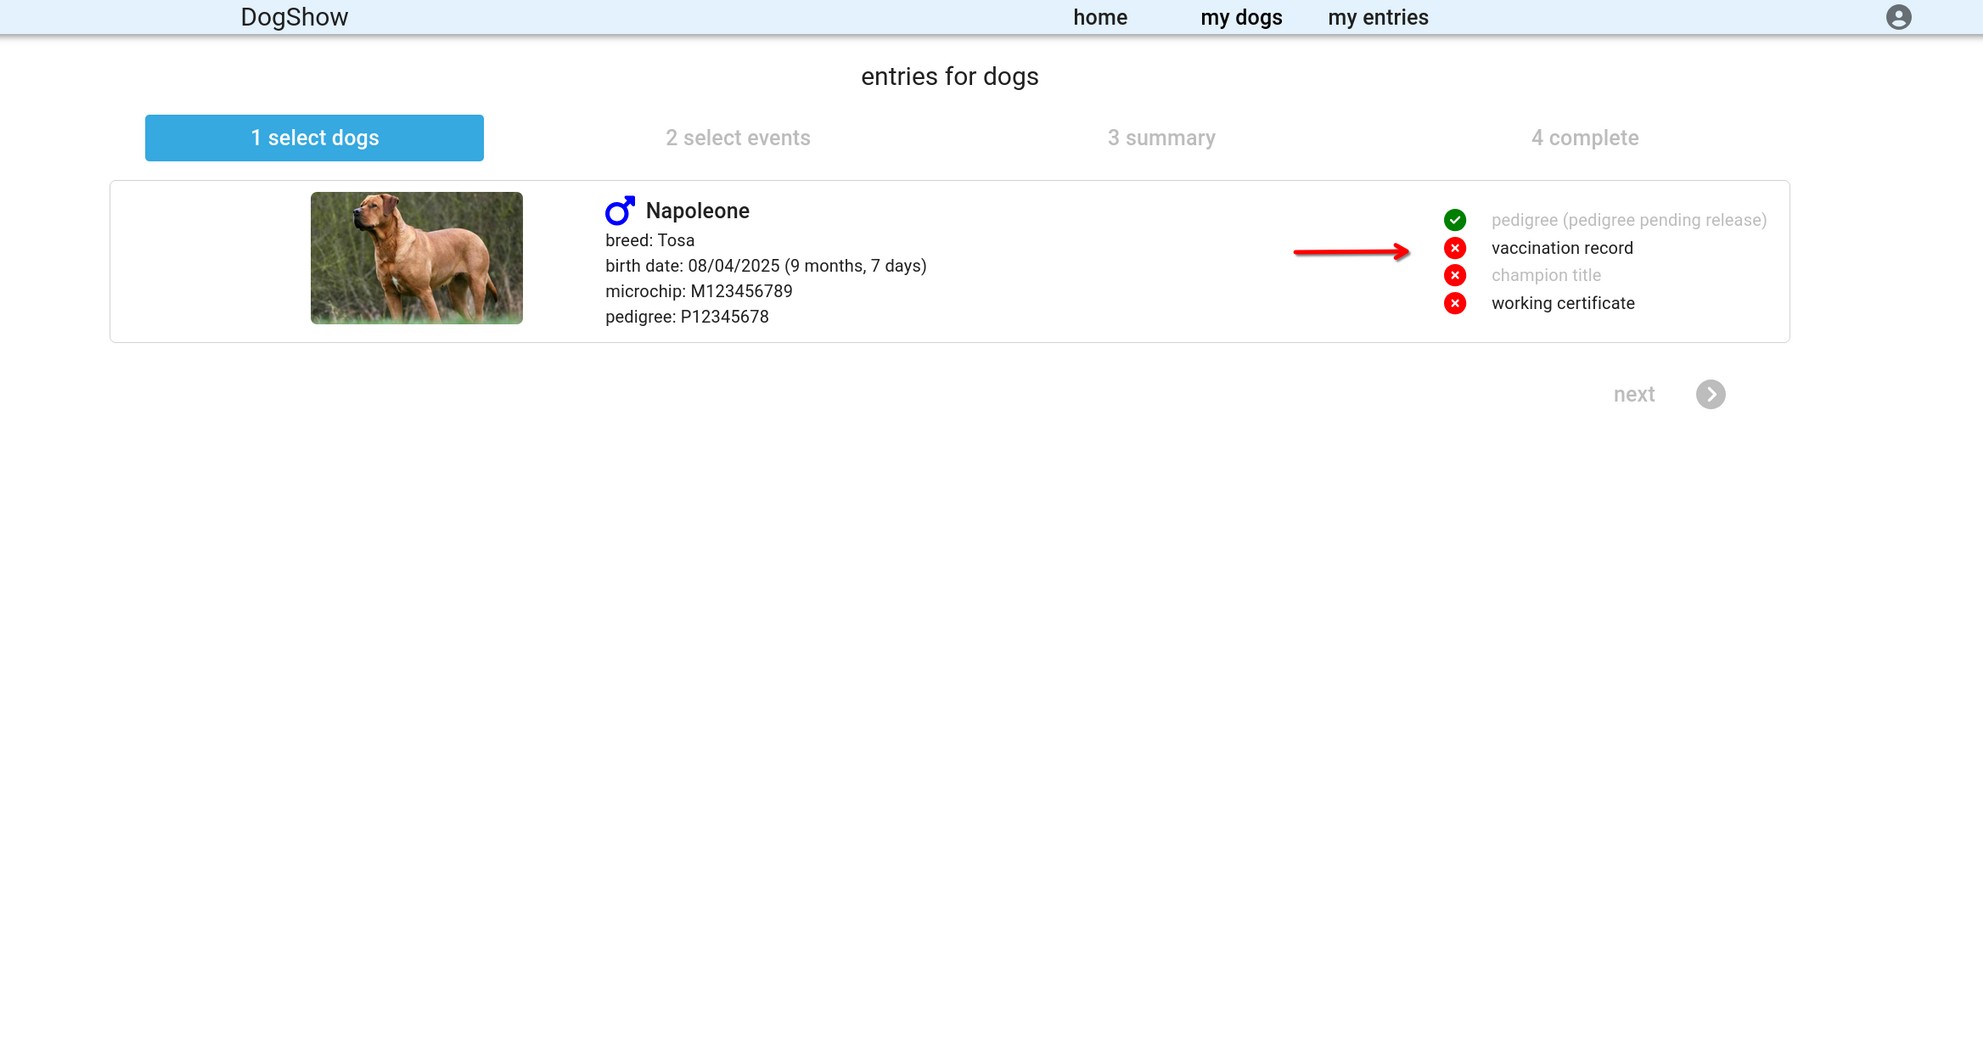The width and height of the screenshot is (1983, 1050).
Task: Click the entries for dogs heading
Action: [x=949, y=76]
